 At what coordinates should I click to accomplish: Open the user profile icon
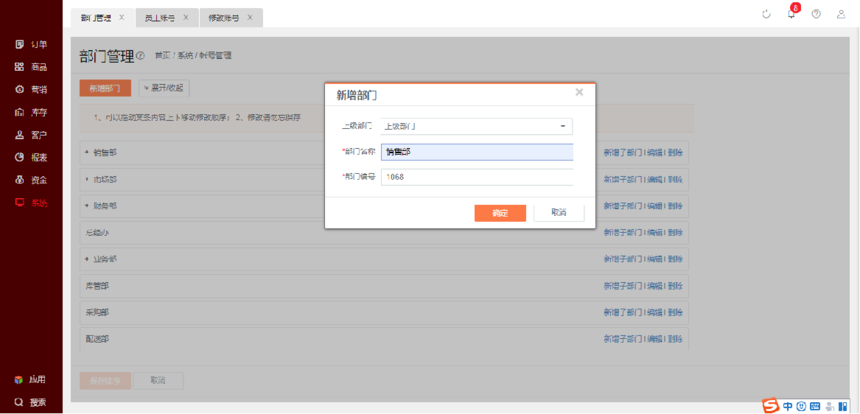pos(841,14)
